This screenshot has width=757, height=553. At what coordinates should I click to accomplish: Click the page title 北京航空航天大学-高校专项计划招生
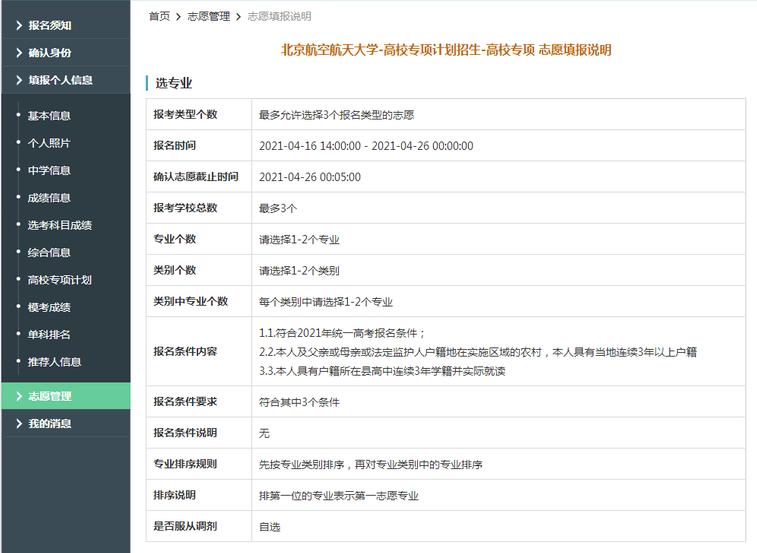tap(446, 50)
